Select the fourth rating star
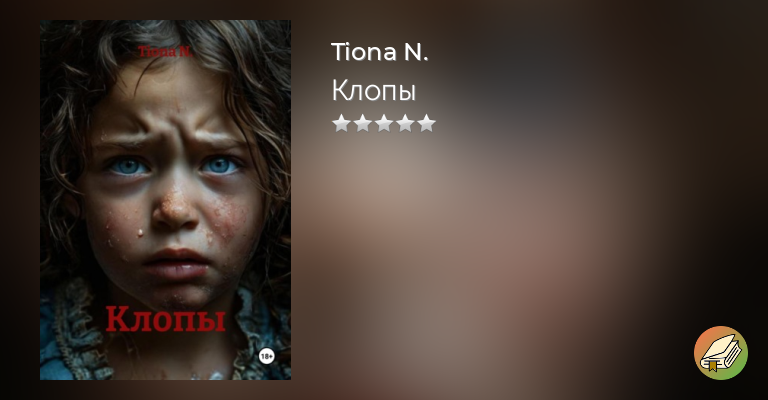Viewport: 768px width, 400px height. coord(405,123)
